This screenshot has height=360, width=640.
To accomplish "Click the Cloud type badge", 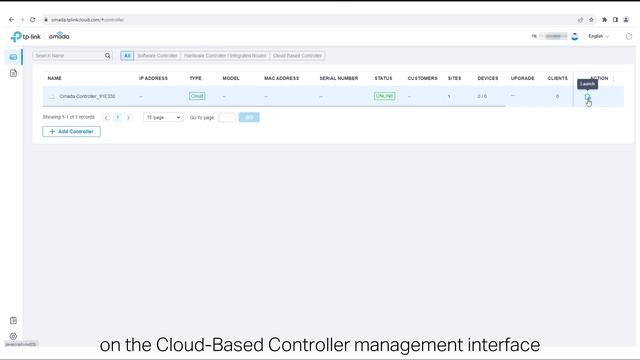I will coord(197,96).
